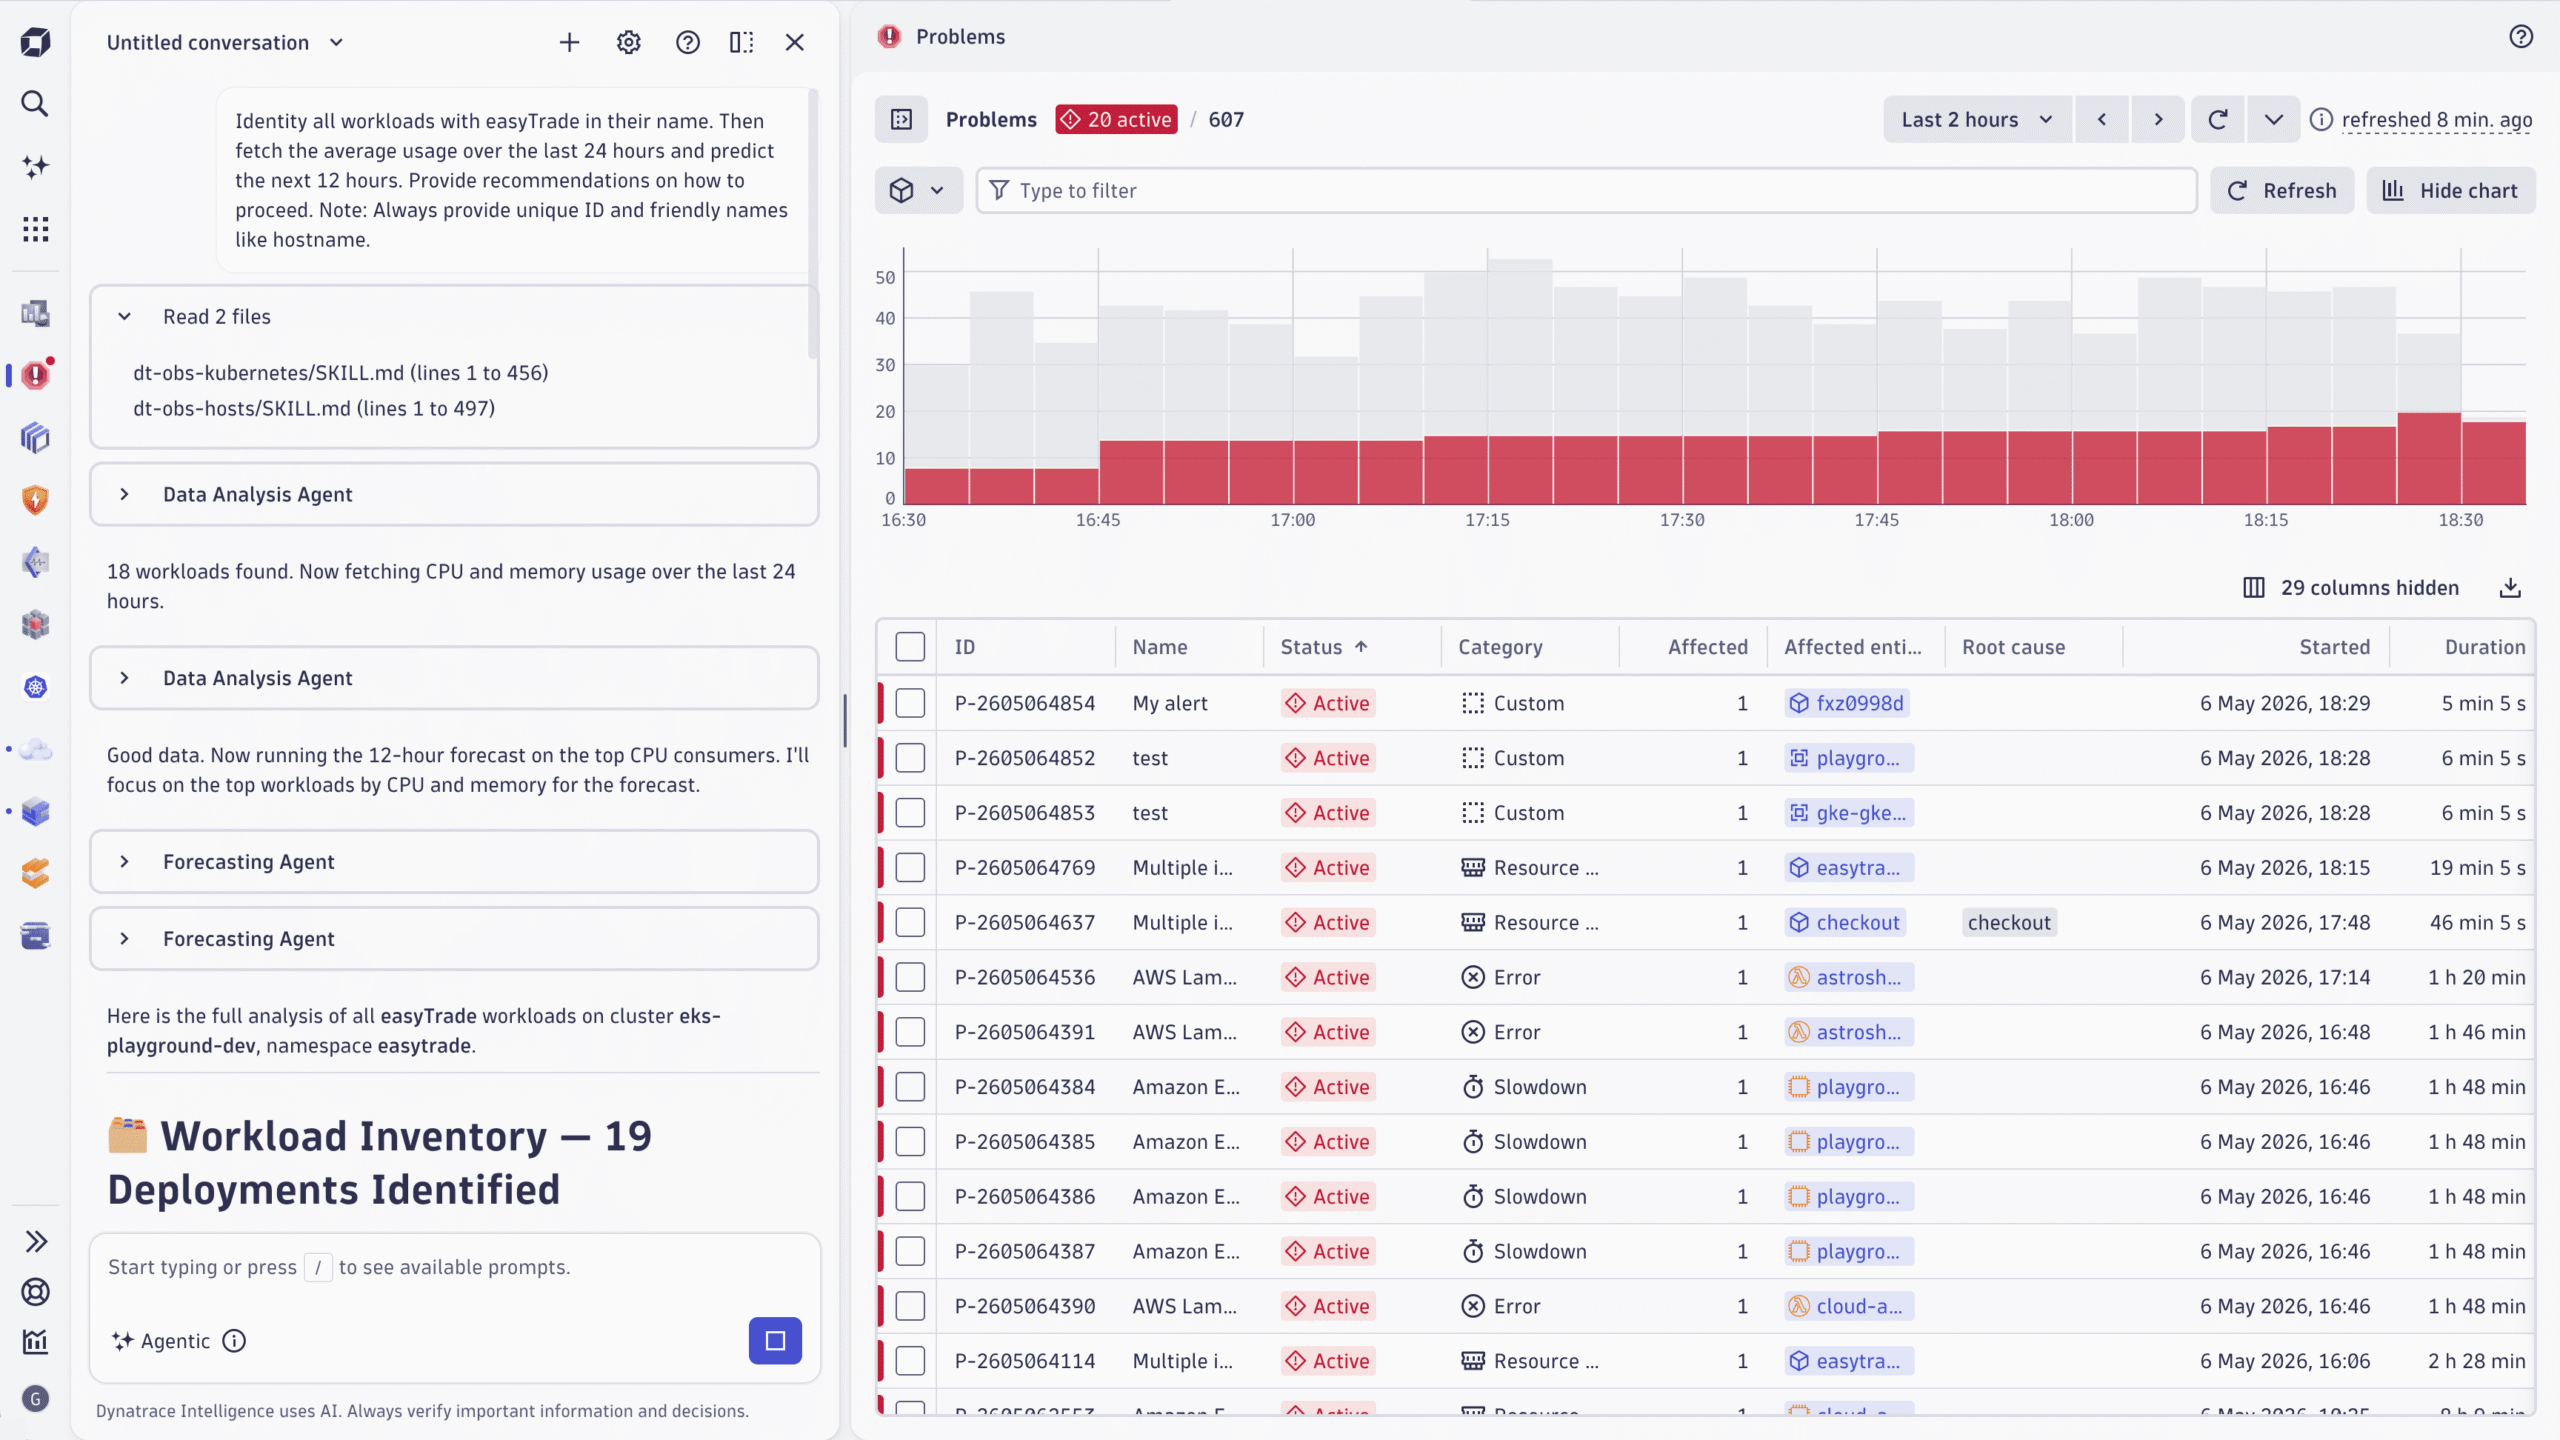This screenshot has height=1440, width=2560.
Task: Check the P-2605064853 row checkbox
Action: (910, 813)
